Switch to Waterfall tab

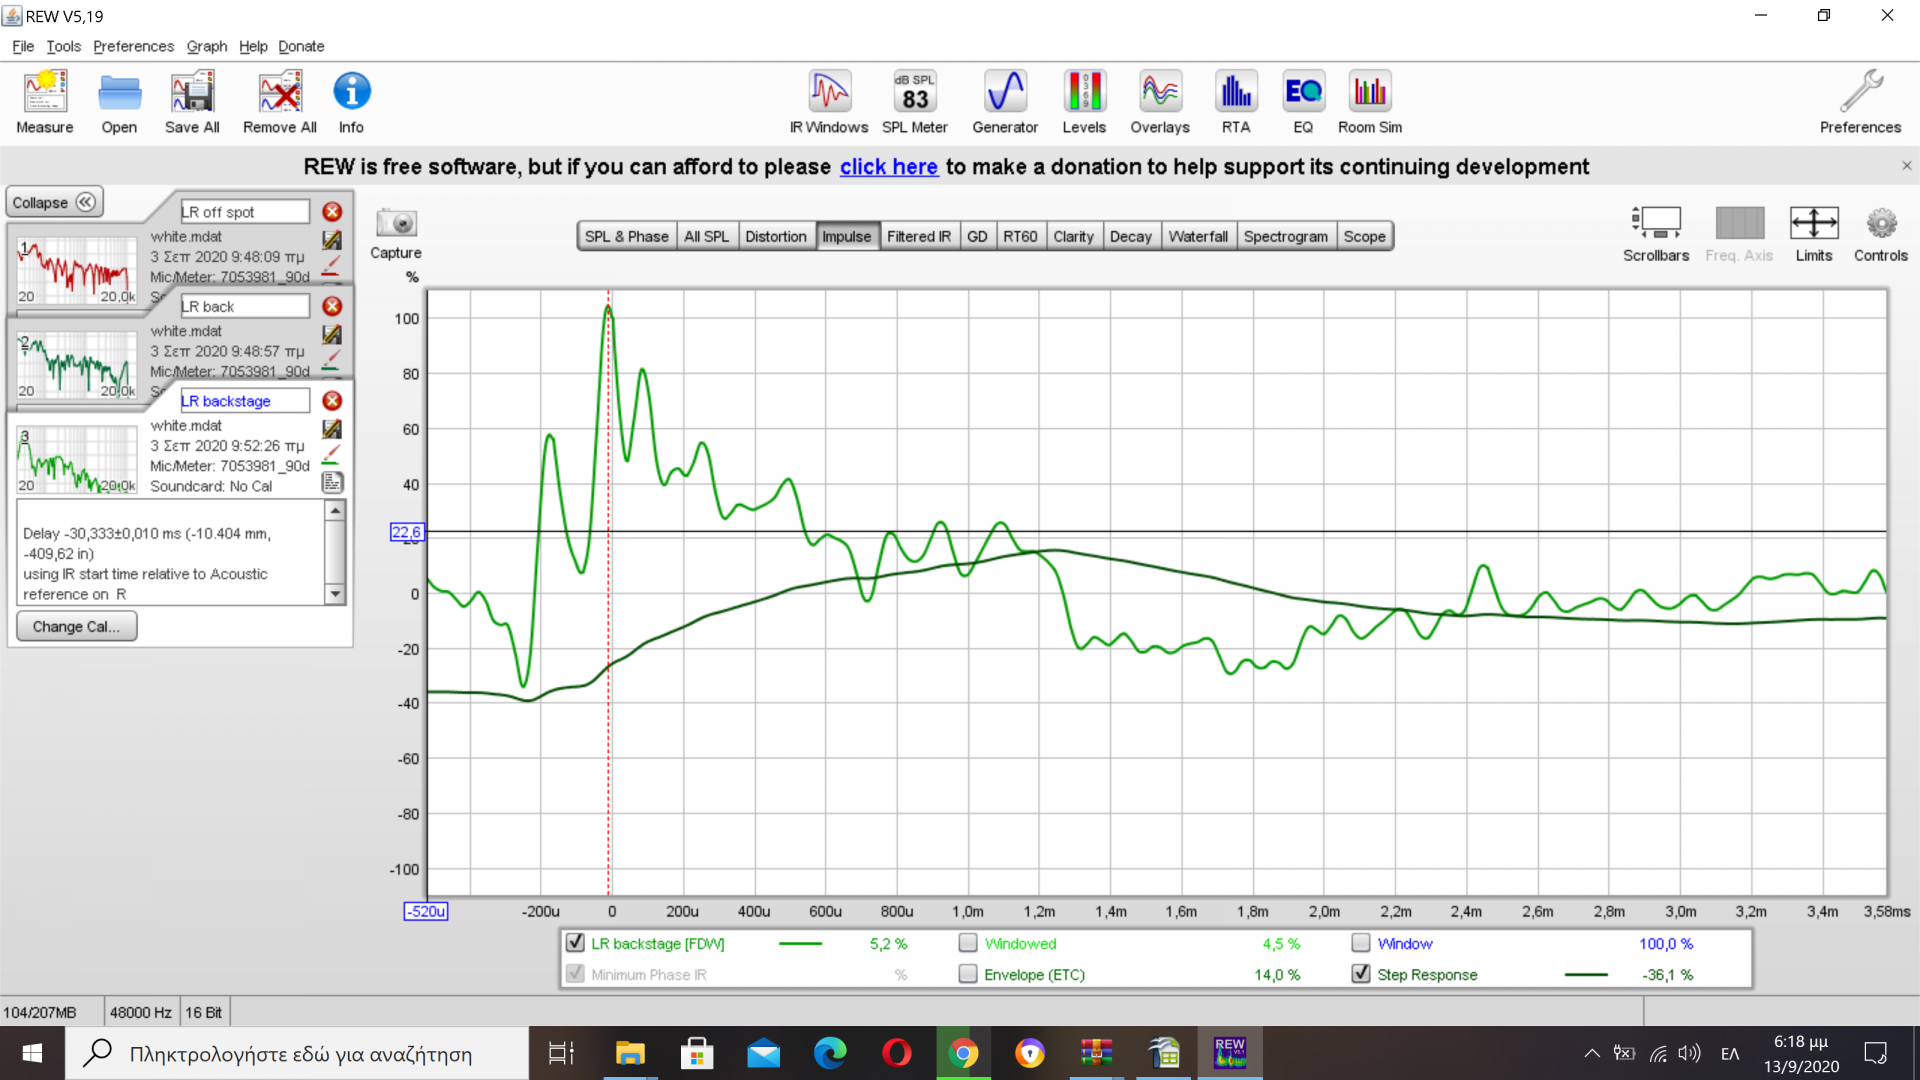[x=1198, y=236]
